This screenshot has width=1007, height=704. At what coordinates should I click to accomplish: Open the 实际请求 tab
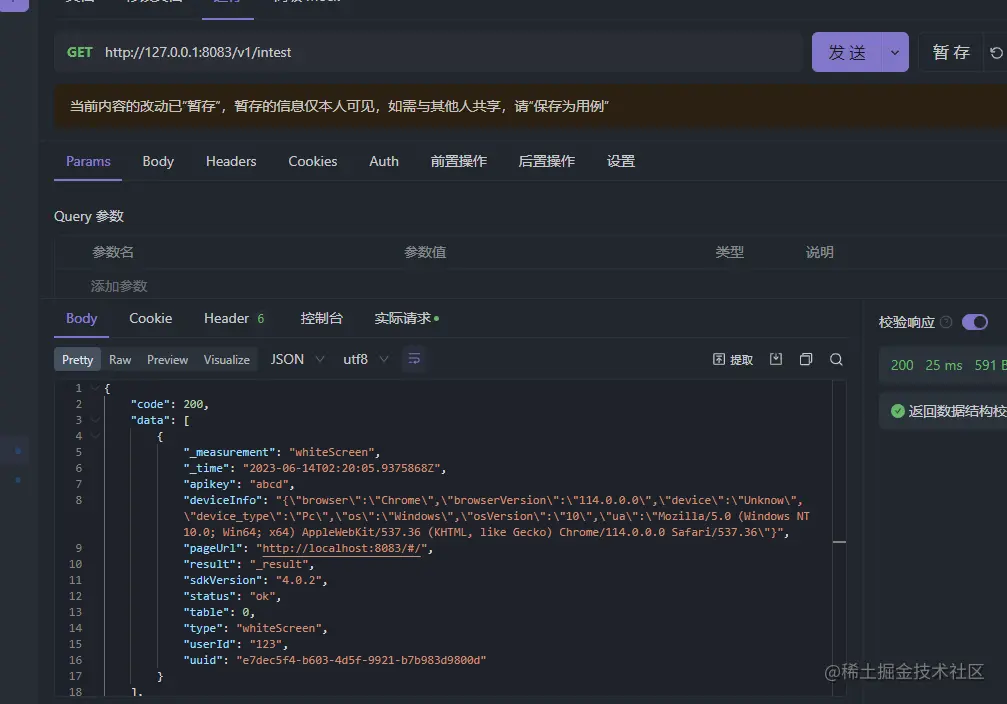[407, 319]
